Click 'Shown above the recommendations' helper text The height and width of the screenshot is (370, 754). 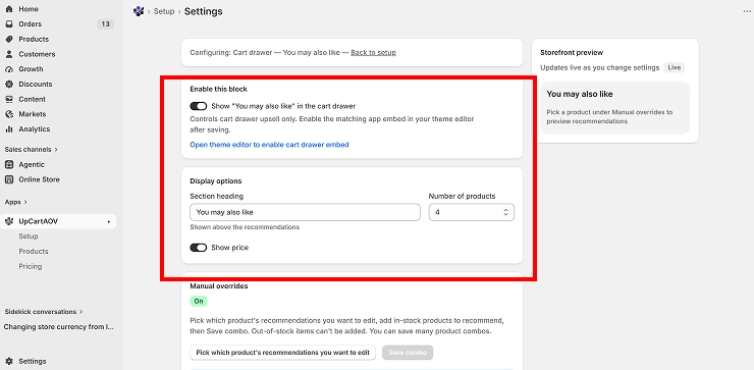(x=244, y=227)
